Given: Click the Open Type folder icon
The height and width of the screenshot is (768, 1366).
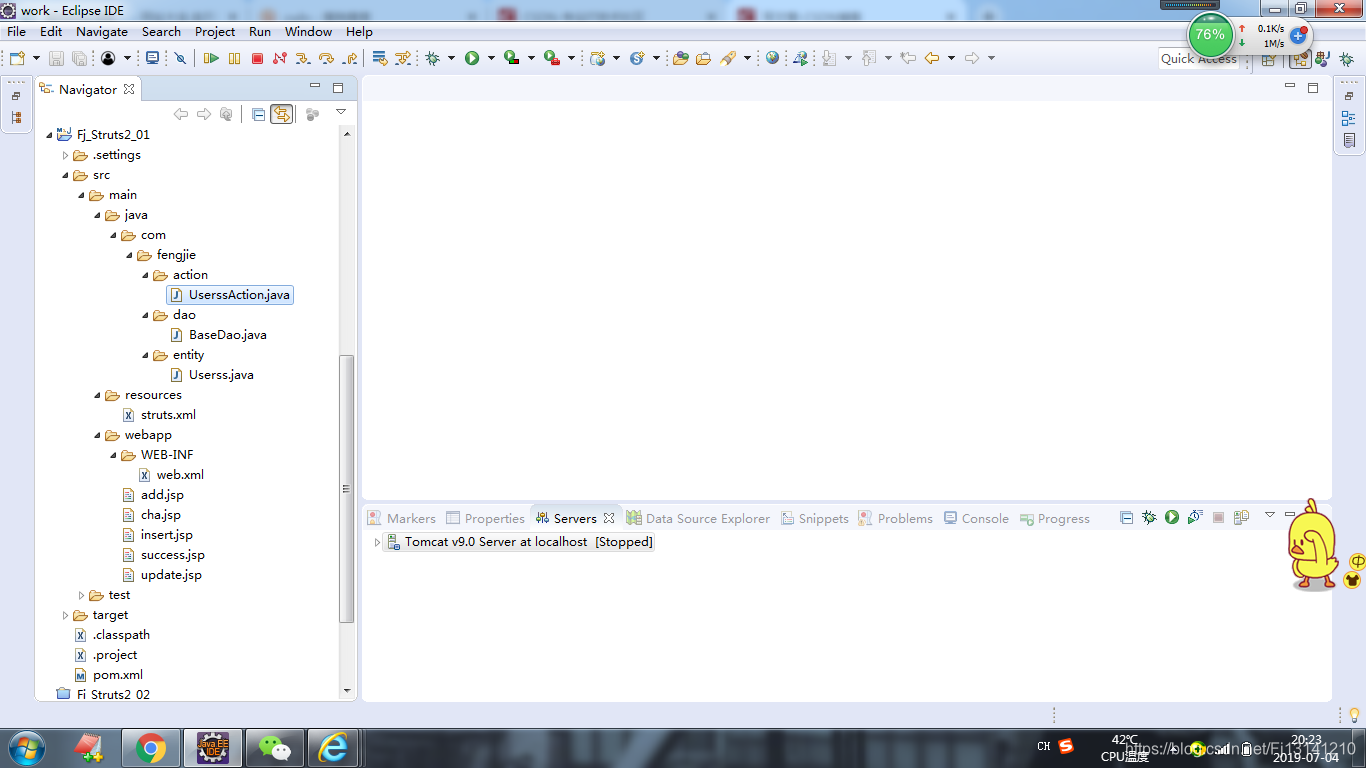Looking at the screenshot, I should 680,59.
